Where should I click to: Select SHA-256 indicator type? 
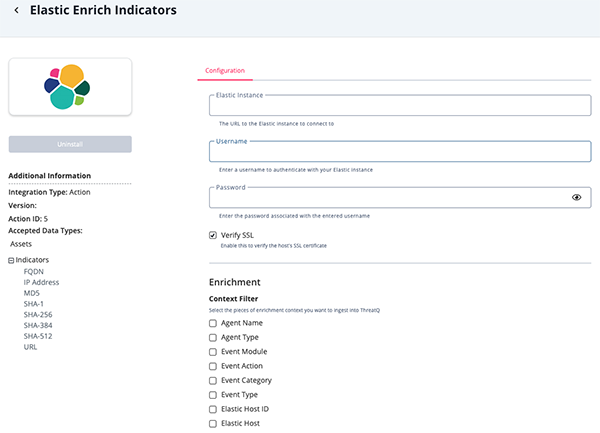(x=38, y=314)
